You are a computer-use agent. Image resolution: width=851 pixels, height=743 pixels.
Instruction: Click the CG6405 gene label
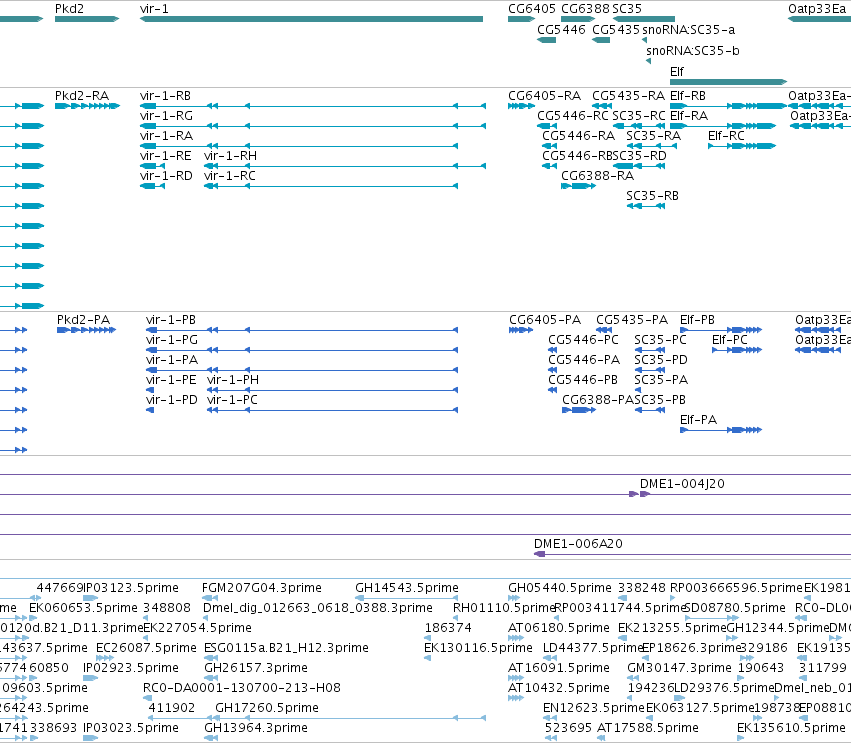click(x=532, y=9)
